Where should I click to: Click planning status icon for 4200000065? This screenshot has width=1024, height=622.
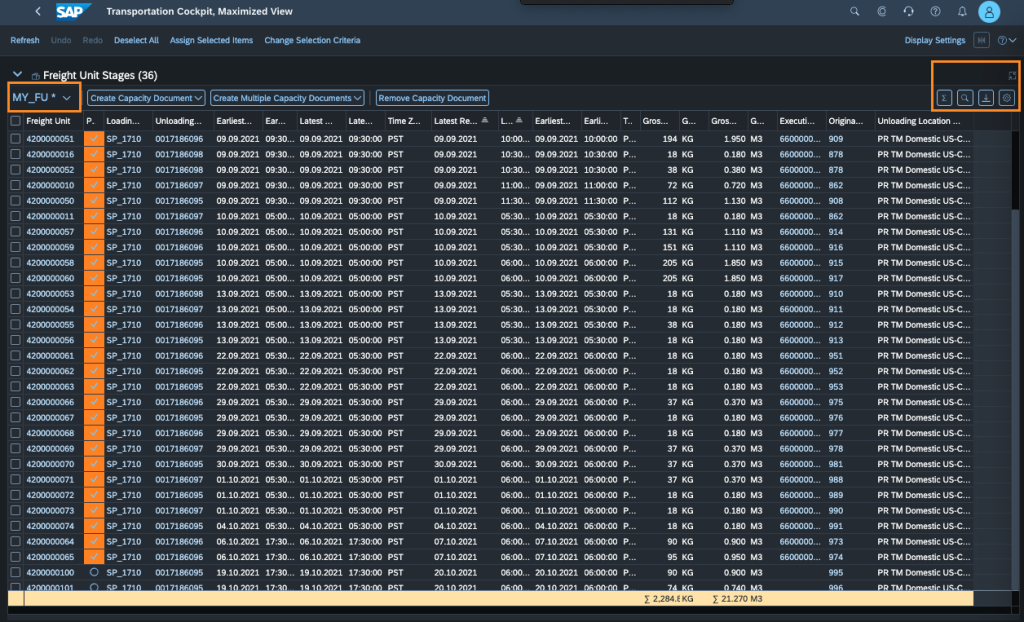coord(94,557)
